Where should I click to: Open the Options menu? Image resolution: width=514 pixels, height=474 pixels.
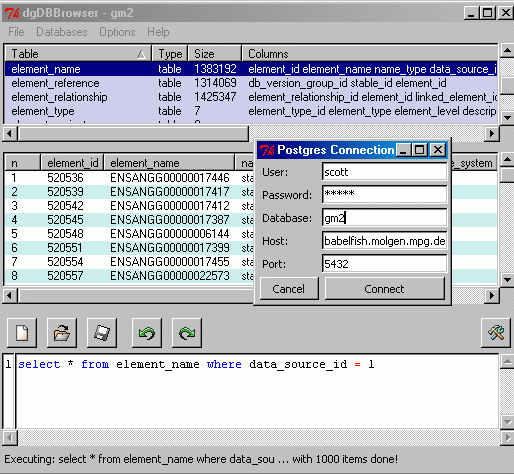(x=117, y=32)
